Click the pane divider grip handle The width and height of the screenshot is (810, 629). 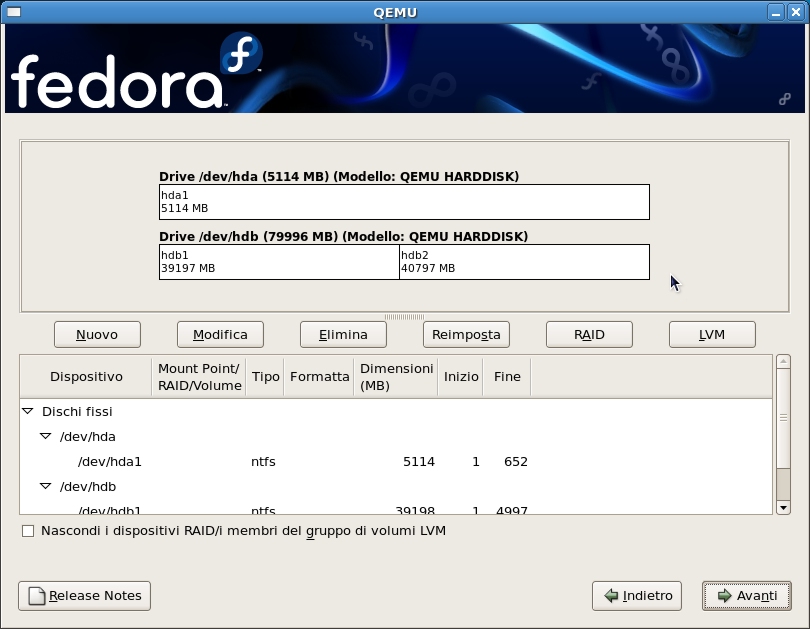click(x=404, y=317)
